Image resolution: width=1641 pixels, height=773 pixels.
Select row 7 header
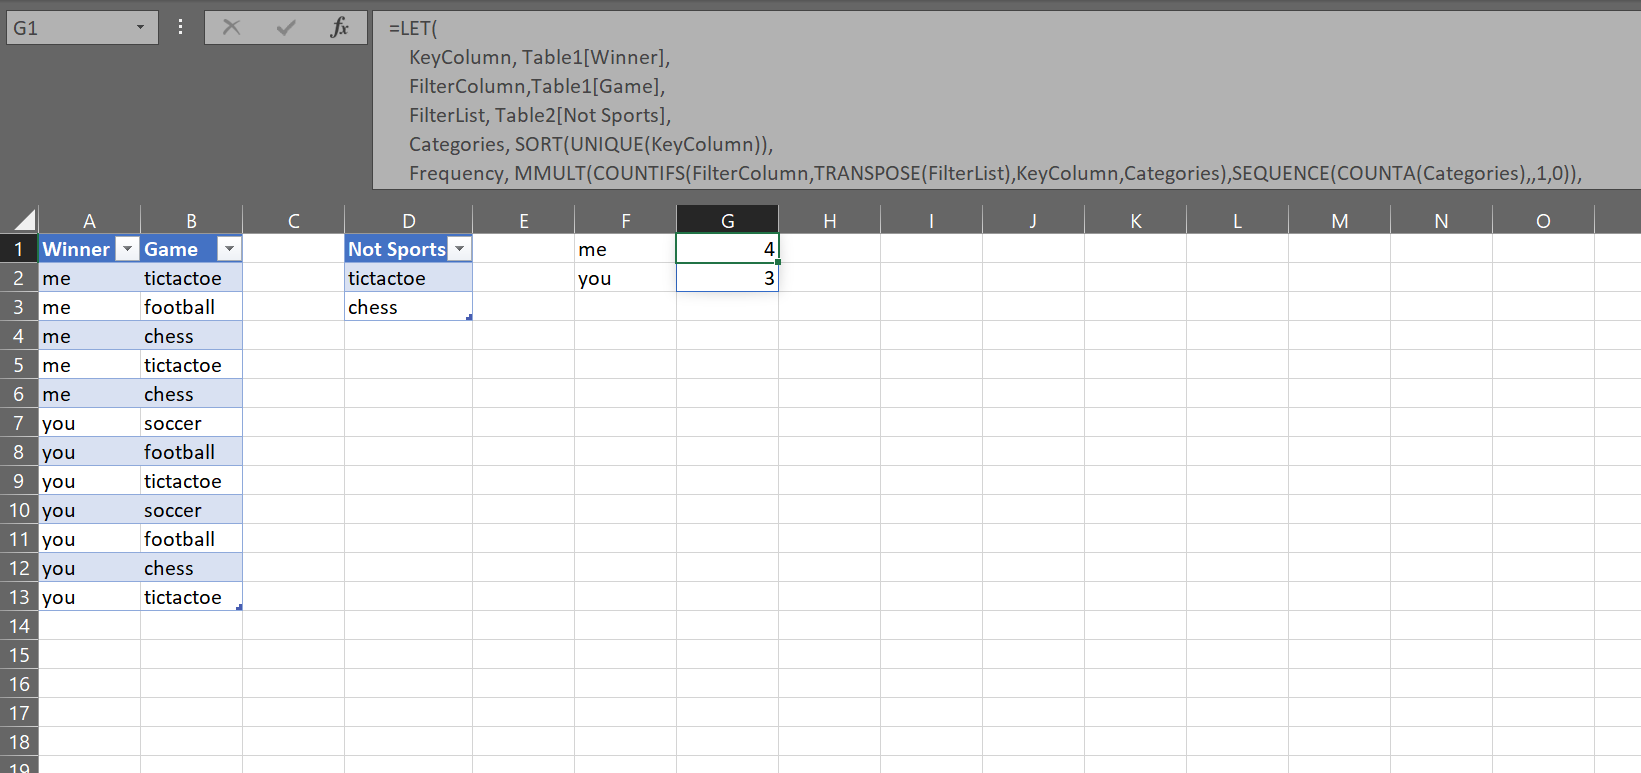[x=19, y=422]
